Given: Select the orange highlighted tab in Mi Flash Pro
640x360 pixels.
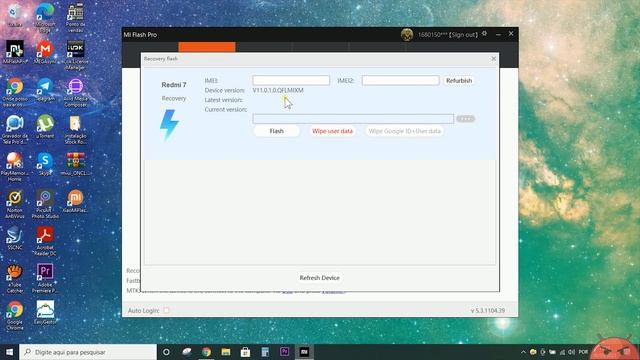Looking at the screenshot, I should coord(207,47).
